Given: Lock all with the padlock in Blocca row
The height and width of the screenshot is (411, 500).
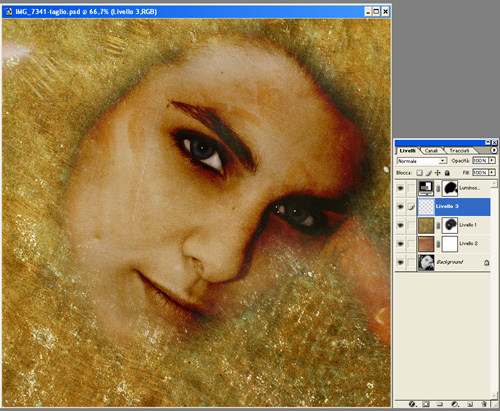Looking at the screenshot, I should pyautogui.click(x=447, y=173).
